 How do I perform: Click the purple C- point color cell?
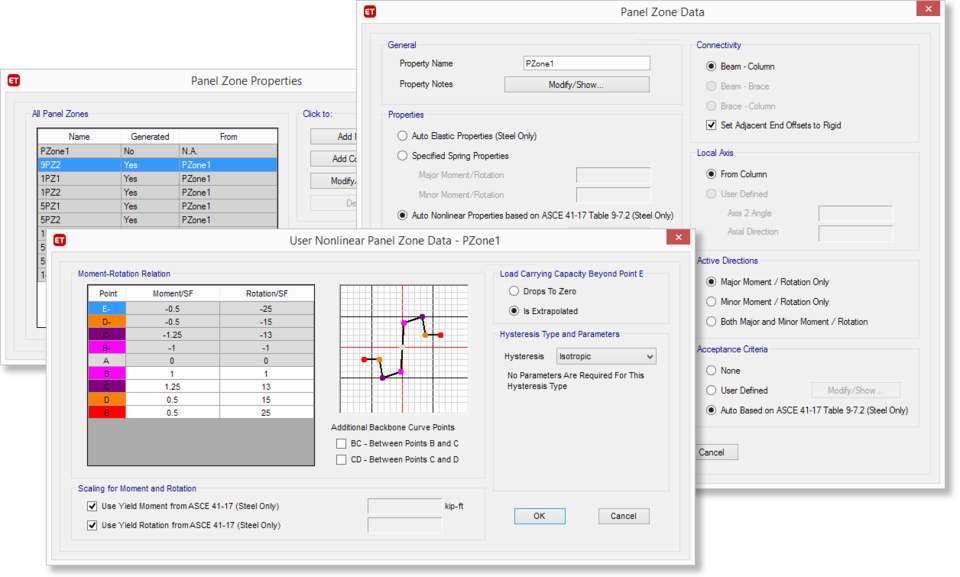[x=107, y=334]
